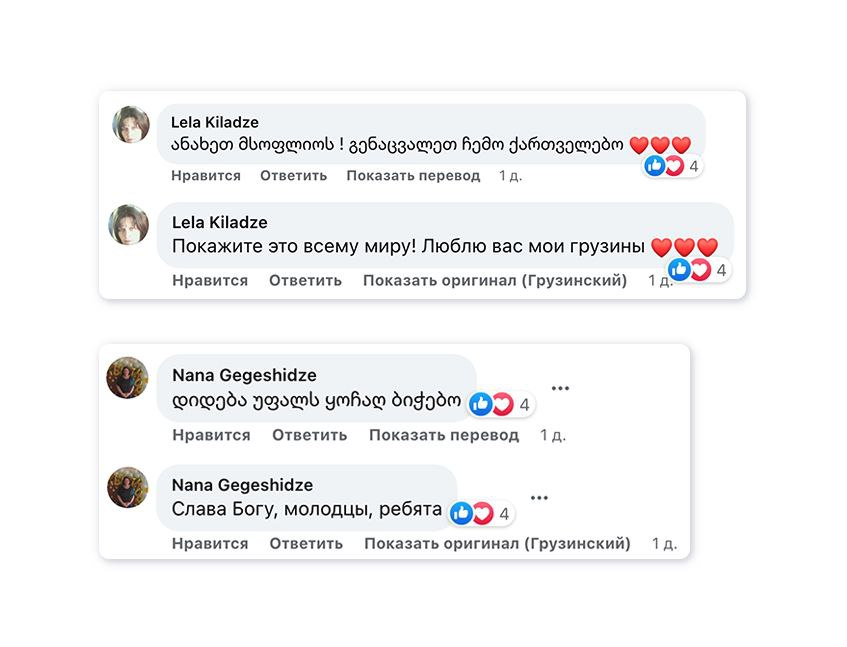Toggle 'Показать оригинал (Грузинский)' under Nana's comment
847x647 pixels.
point(497,544)
